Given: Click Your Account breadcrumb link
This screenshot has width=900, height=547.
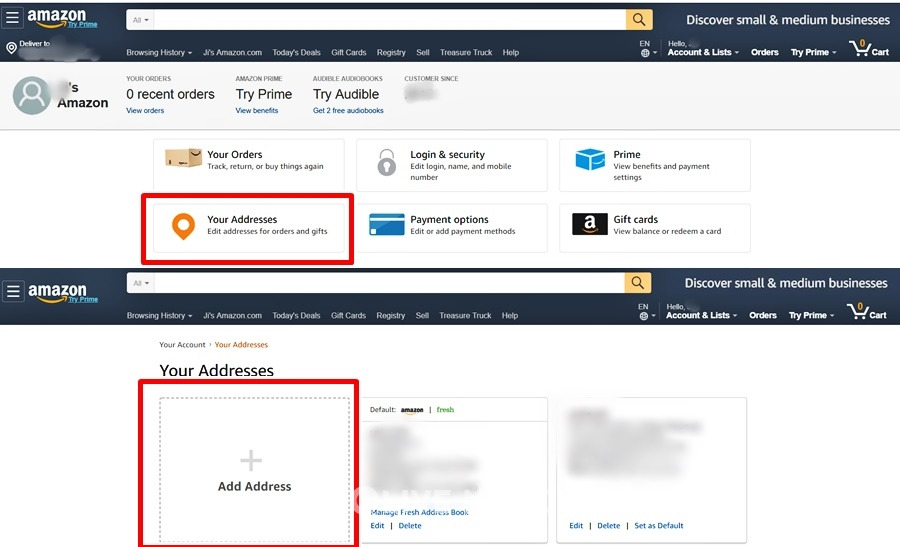Looking at the screenshot, I should [182, 344].
